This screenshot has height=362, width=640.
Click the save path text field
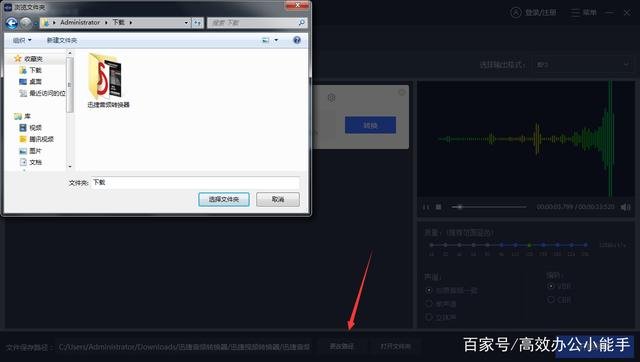click(x=183, y=347)
